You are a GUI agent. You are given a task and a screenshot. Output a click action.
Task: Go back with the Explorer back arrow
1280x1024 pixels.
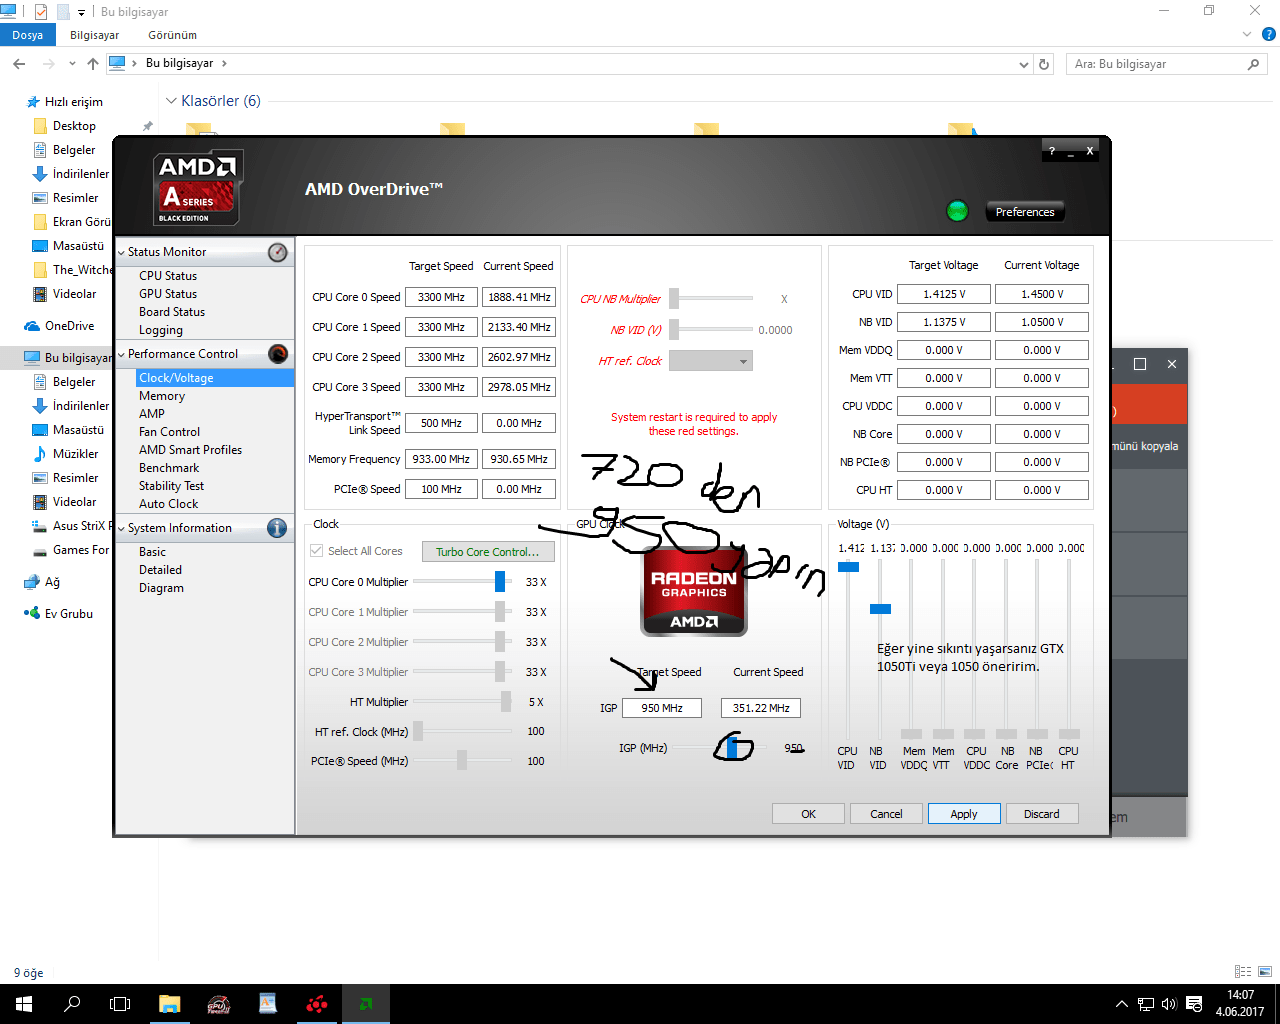coord(19,64)
